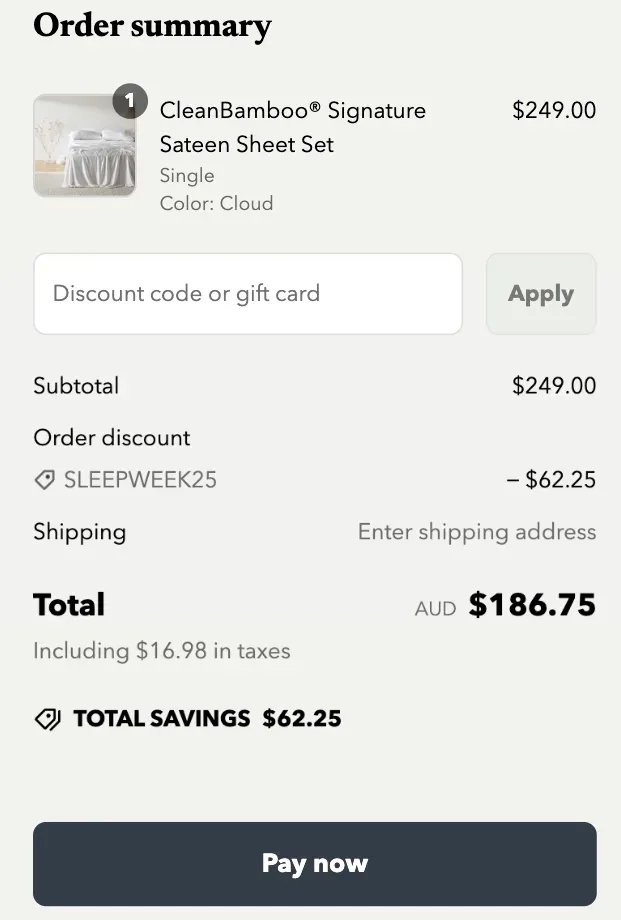Select the CleanBamboo Signature Sateen product title
The width and height of the screenshot is (621, 920).
click(x=292, y=127)
